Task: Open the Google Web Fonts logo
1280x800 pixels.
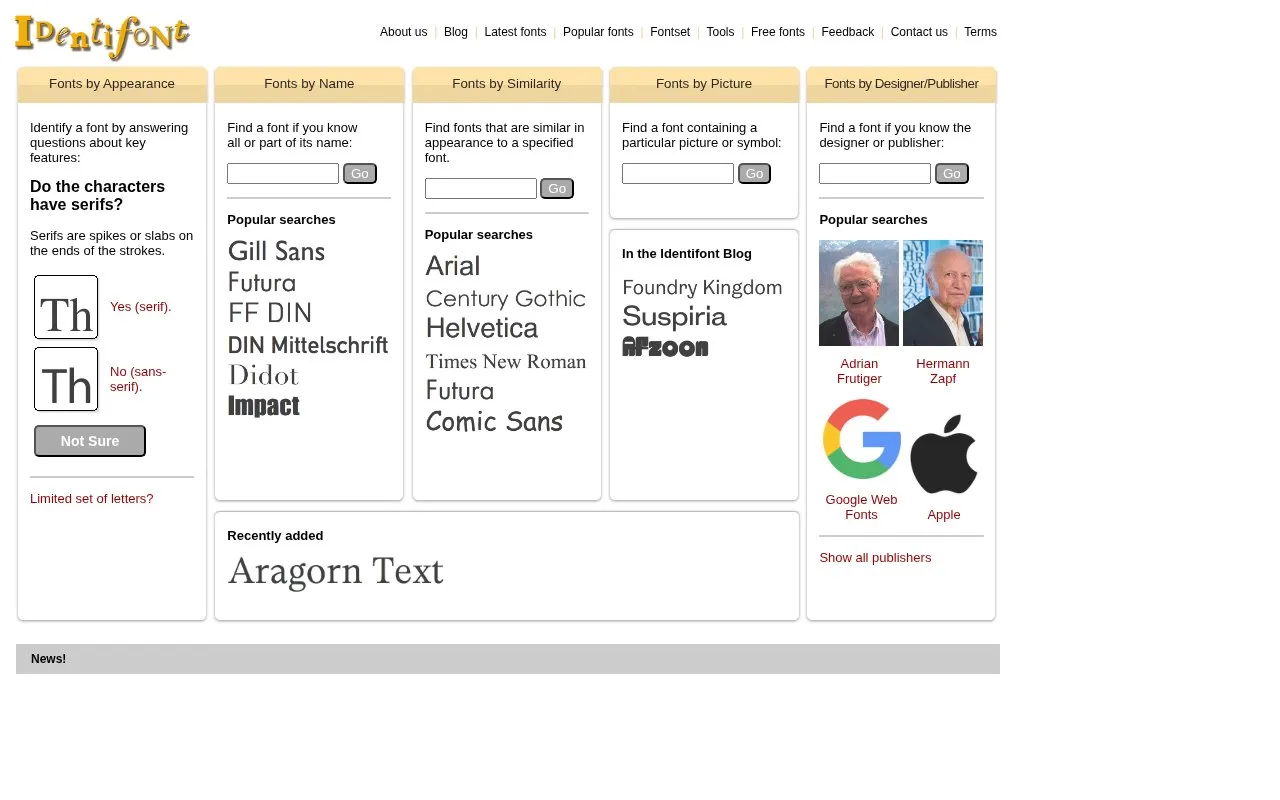Action: pos(861,439)
